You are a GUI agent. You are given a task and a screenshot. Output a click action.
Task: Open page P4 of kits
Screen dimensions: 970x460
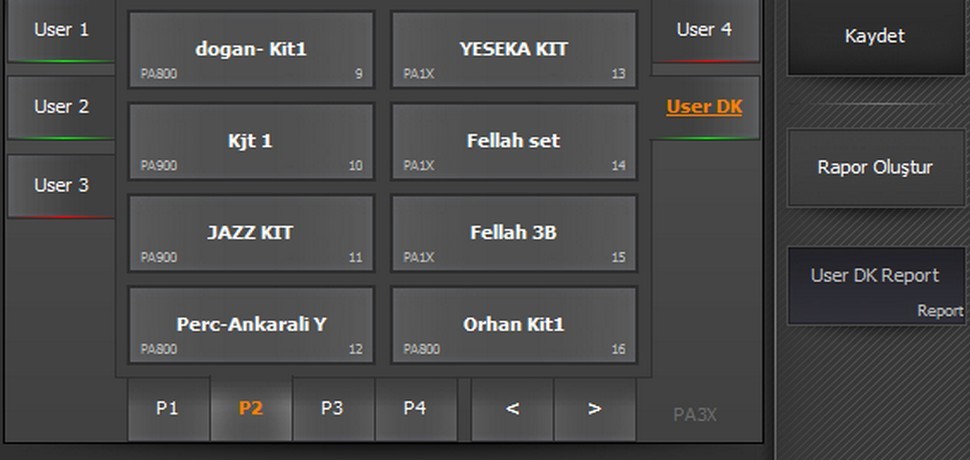tap(414, 408)
